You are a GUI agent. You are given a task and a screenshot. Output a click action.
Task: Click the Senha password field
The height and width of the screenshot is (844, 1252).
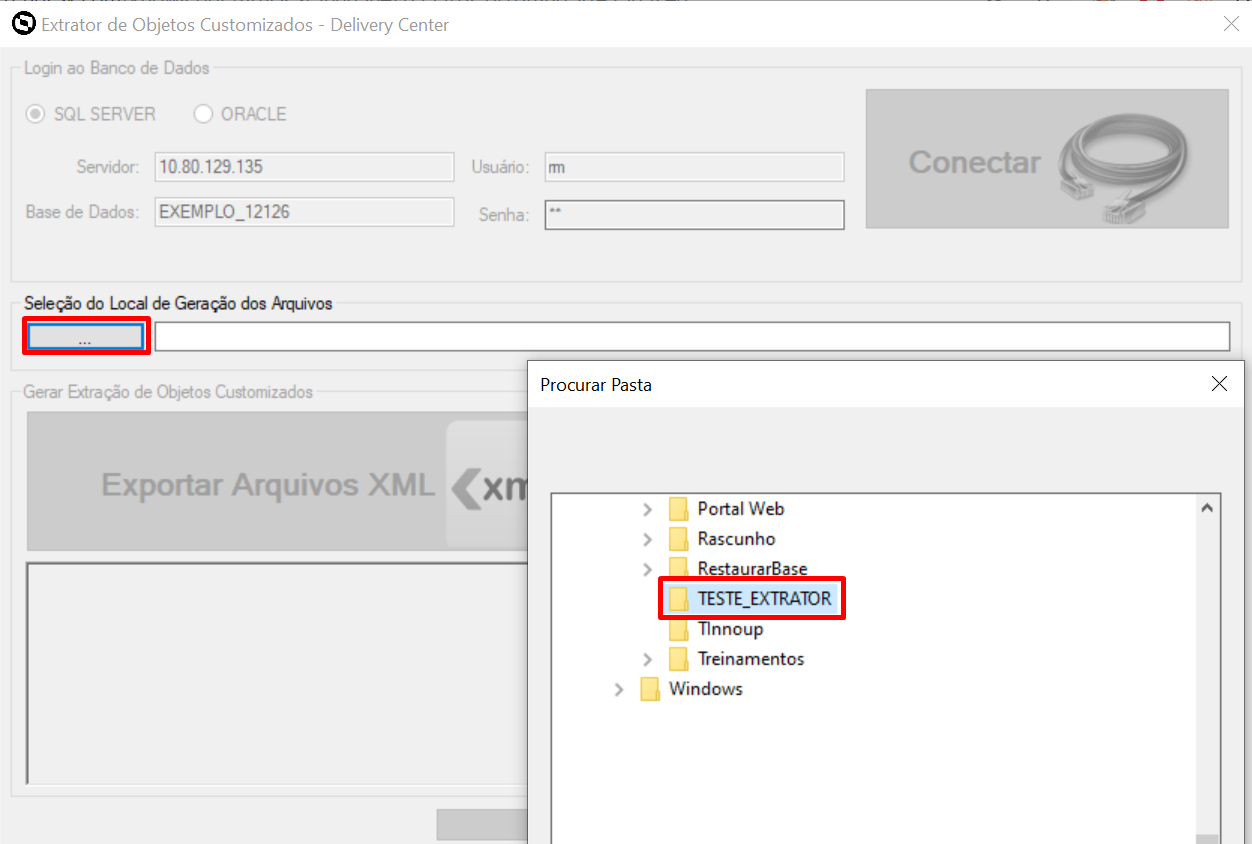[694, 215]
